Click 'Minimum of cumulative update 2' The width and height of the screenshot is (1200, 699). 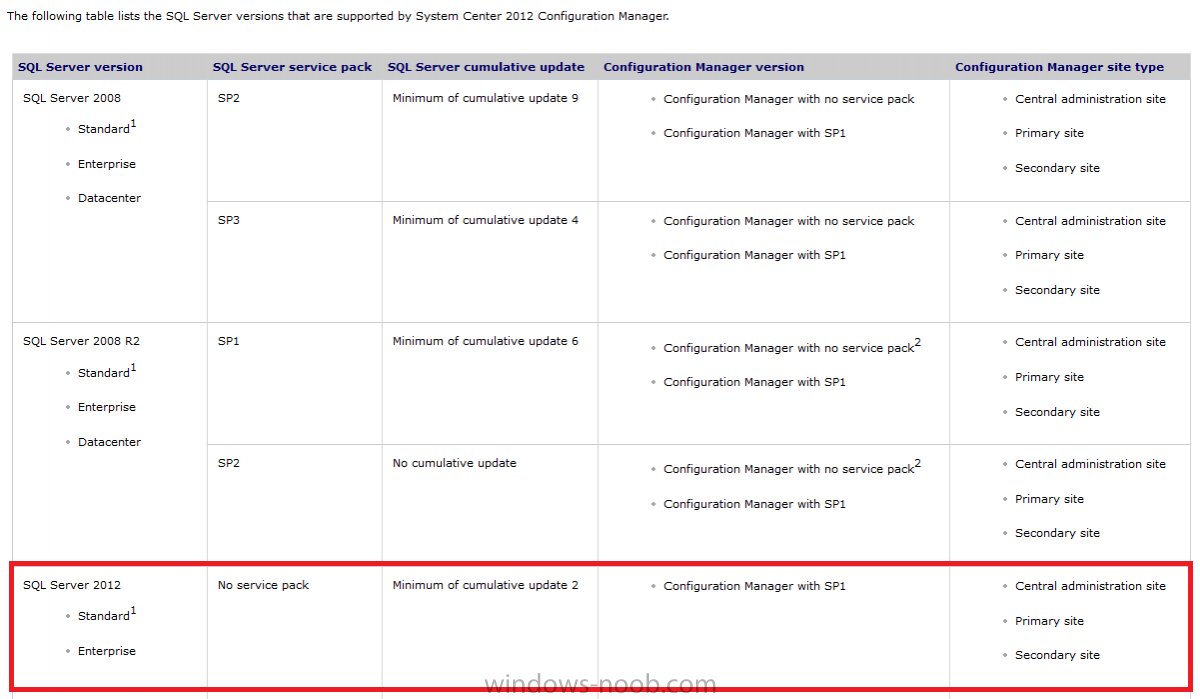click(485, 585)
